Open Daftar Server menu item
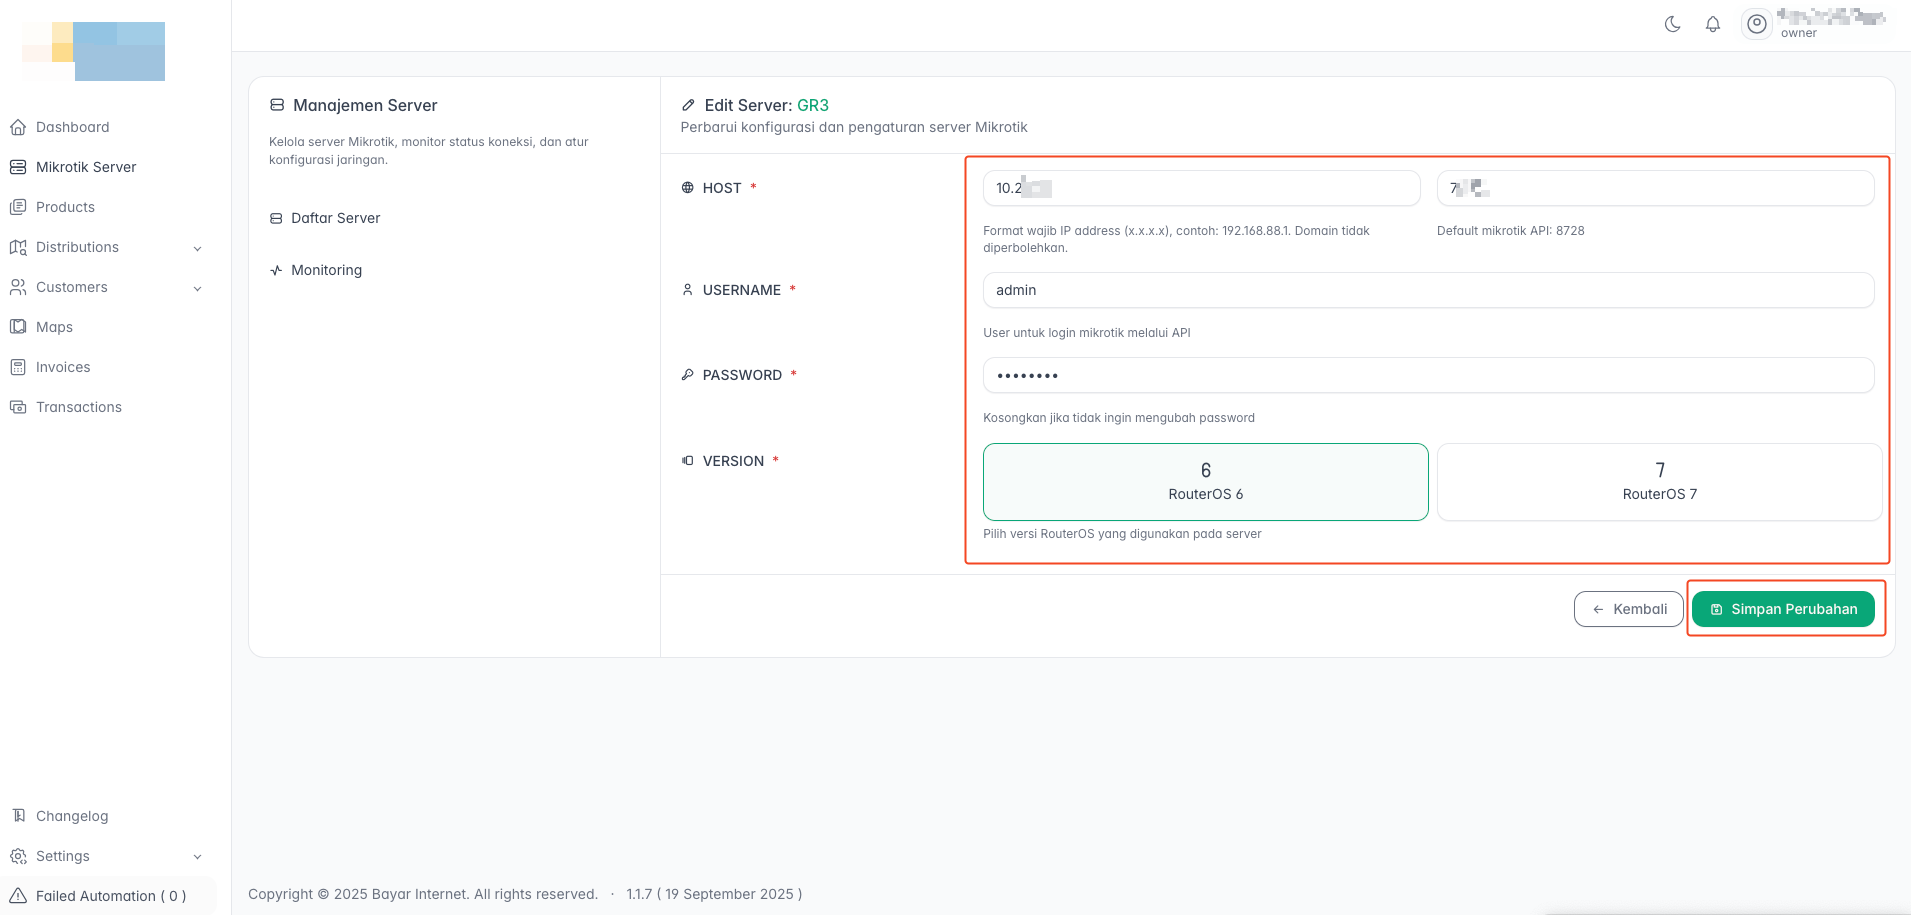This screenshot has height=915, width=1911. click(x=335, y=218)
